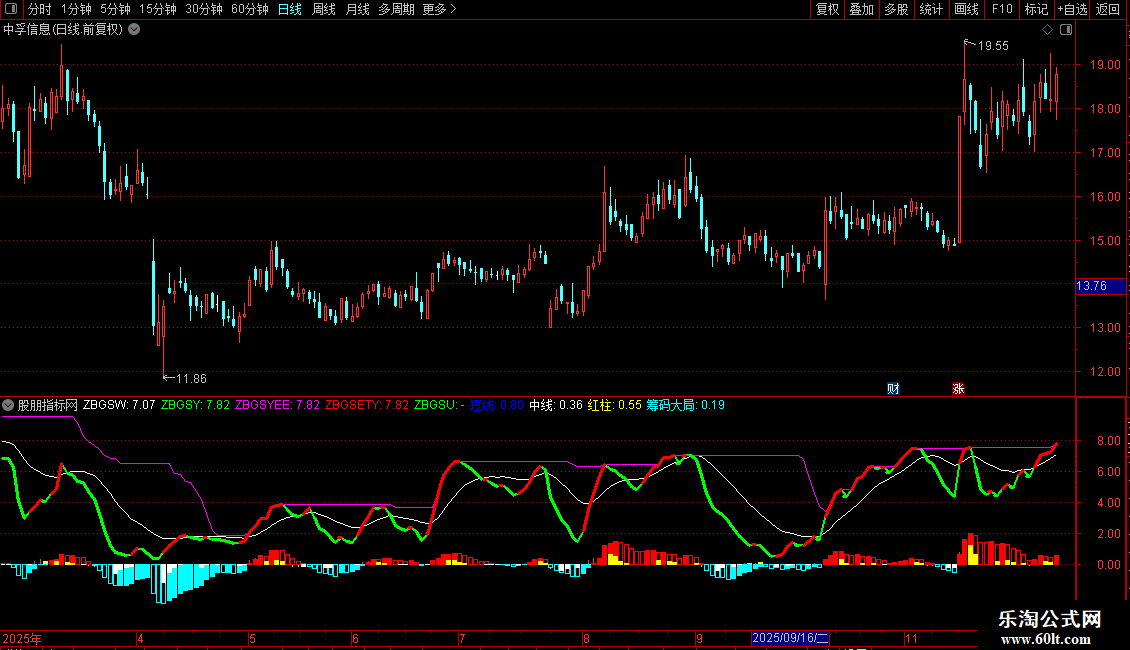Open dropdown next to 中孚信息 title

pyautogui.click(x=134, y=30)
